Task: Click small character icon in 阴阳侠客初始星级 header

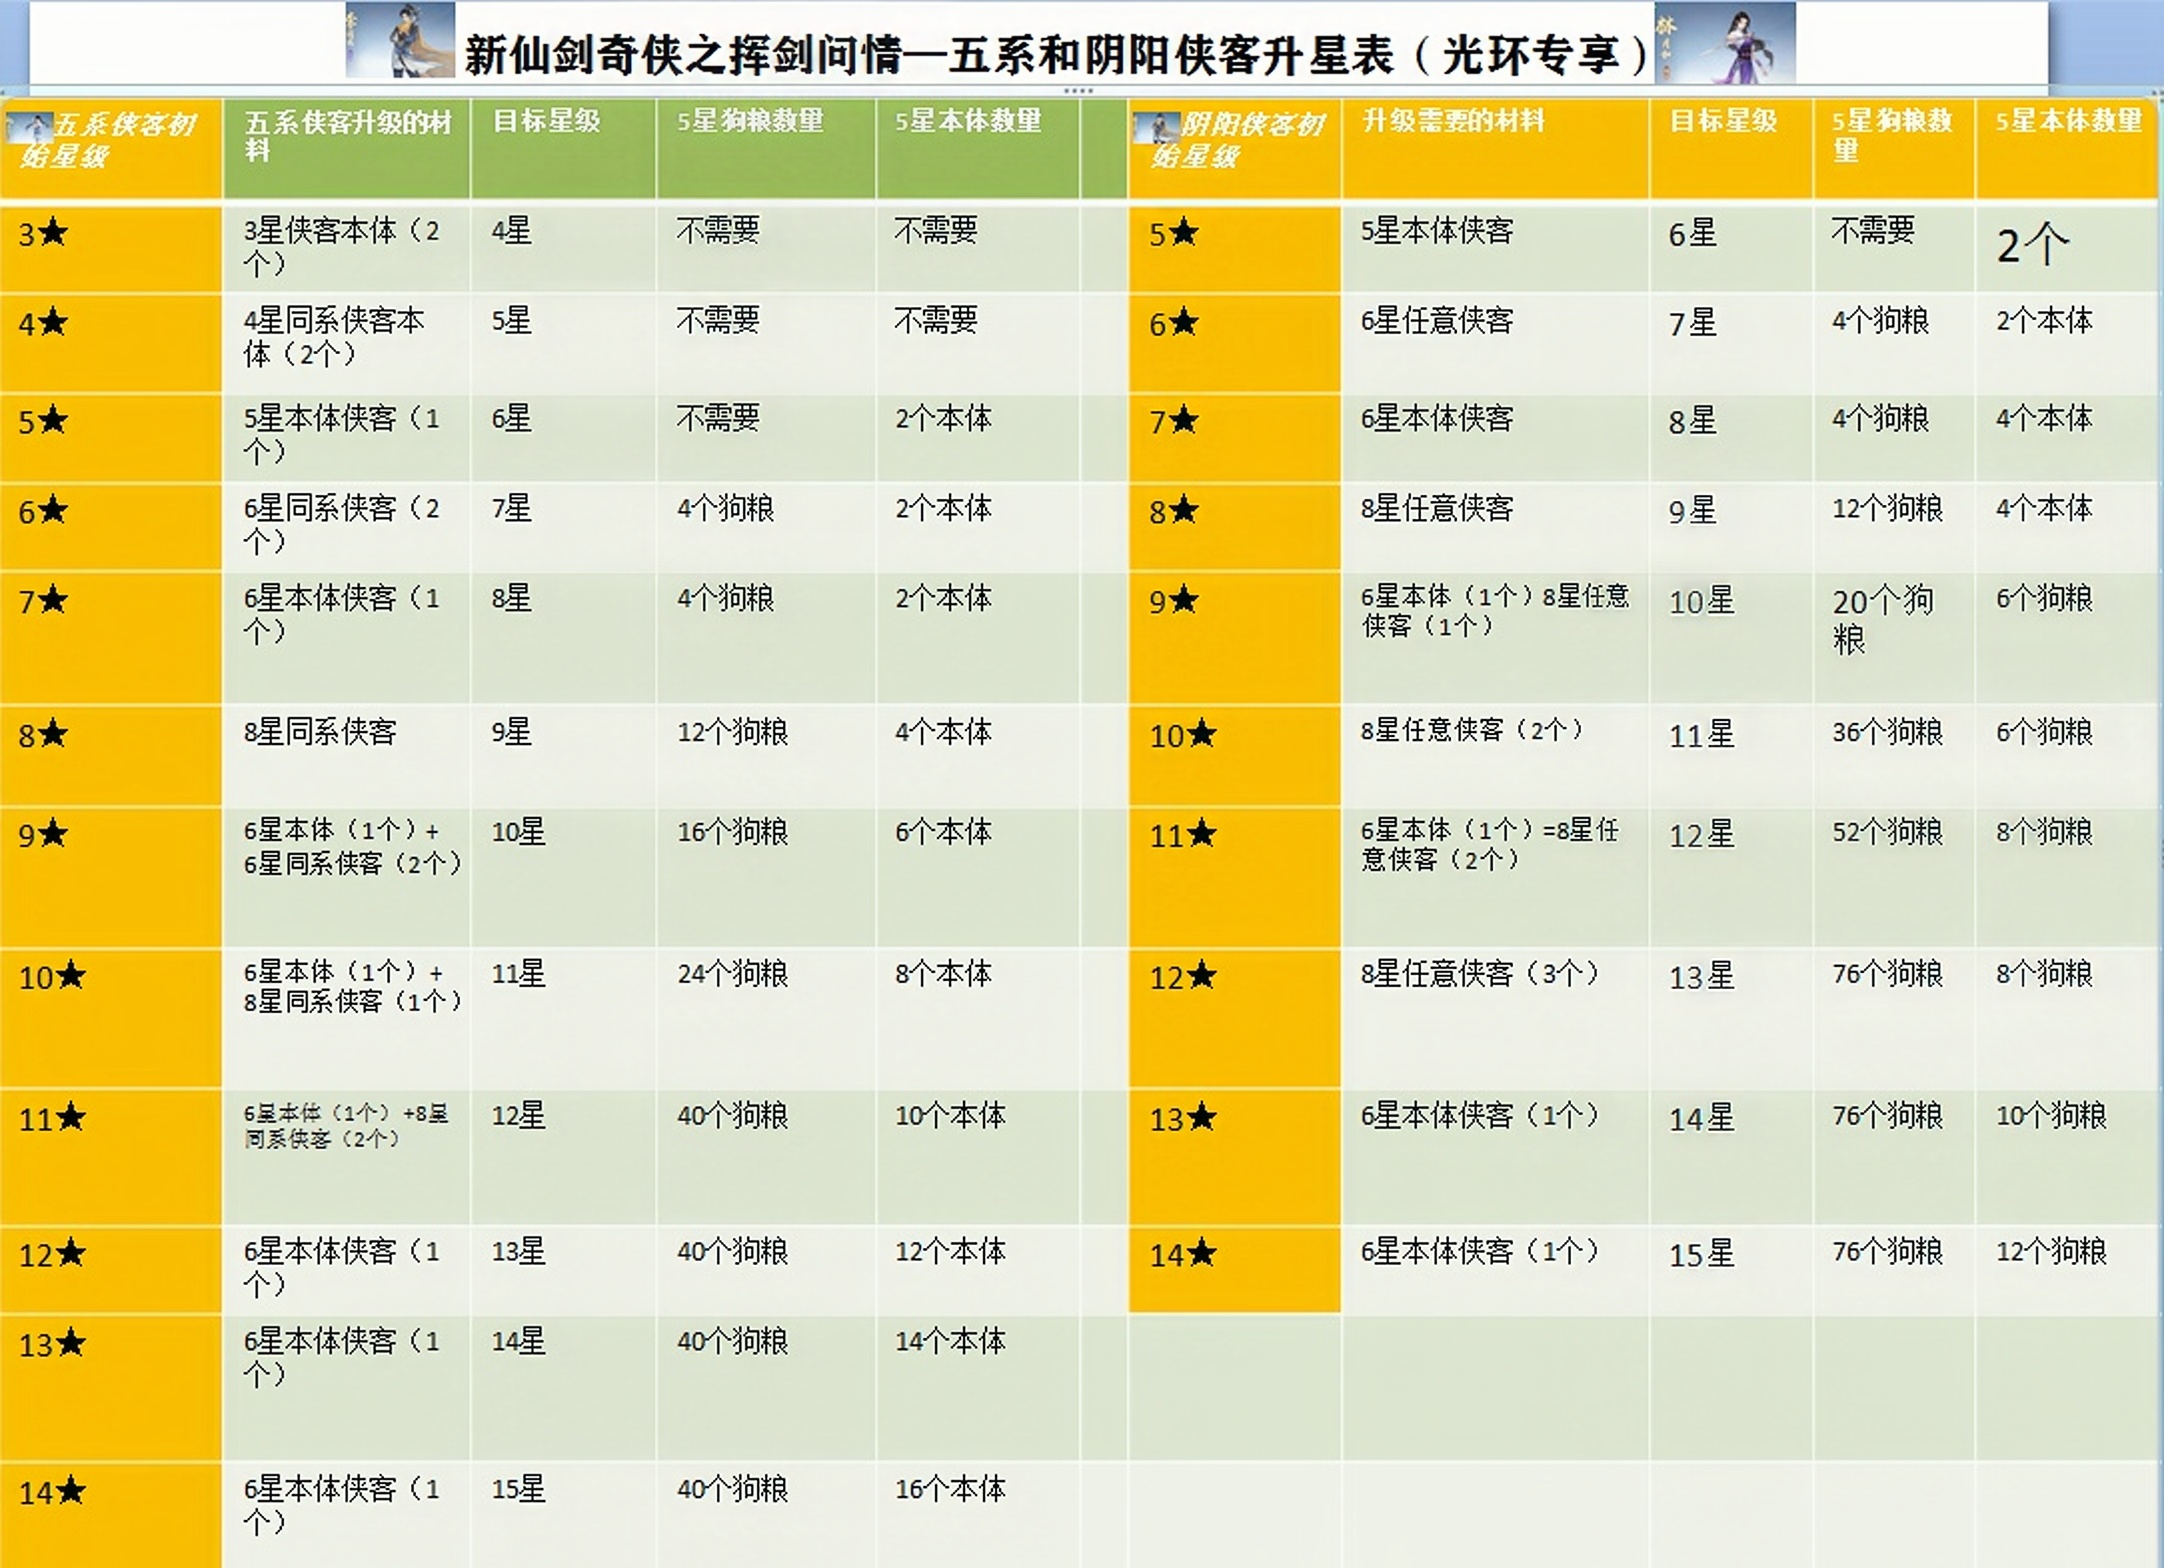Action: (1156, 127)
